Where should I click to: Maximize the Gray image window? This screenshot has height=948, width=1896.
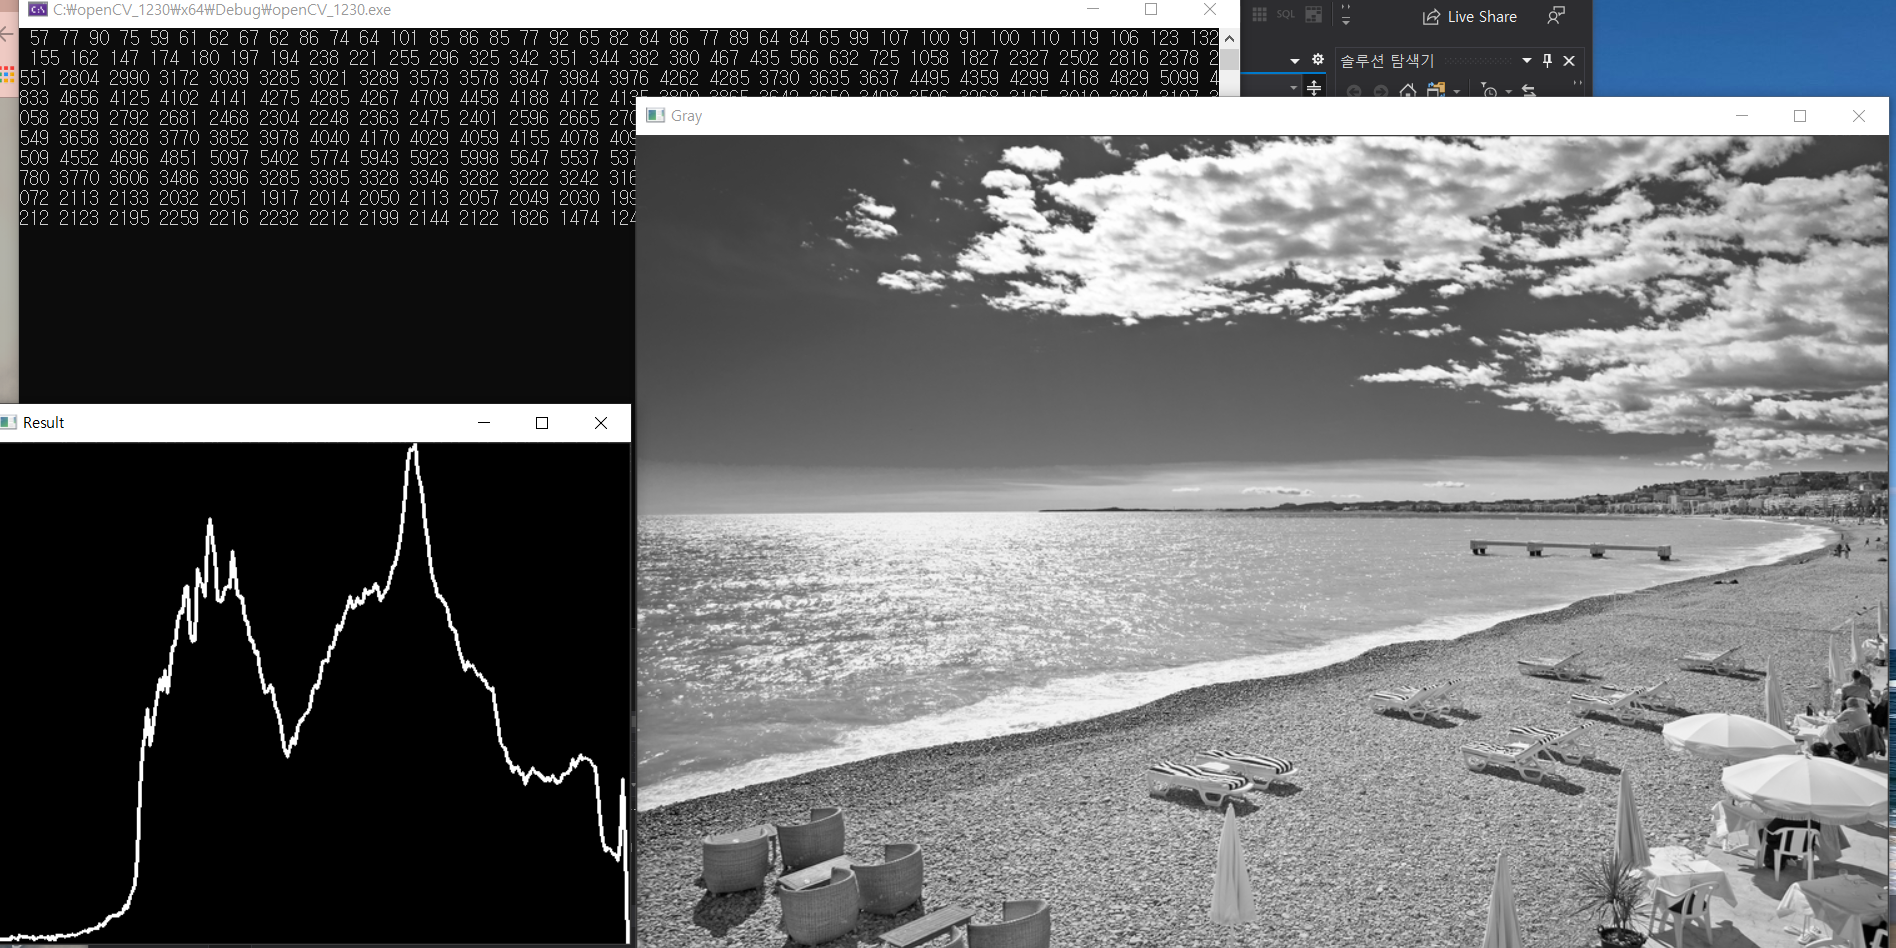(1800, 116)
